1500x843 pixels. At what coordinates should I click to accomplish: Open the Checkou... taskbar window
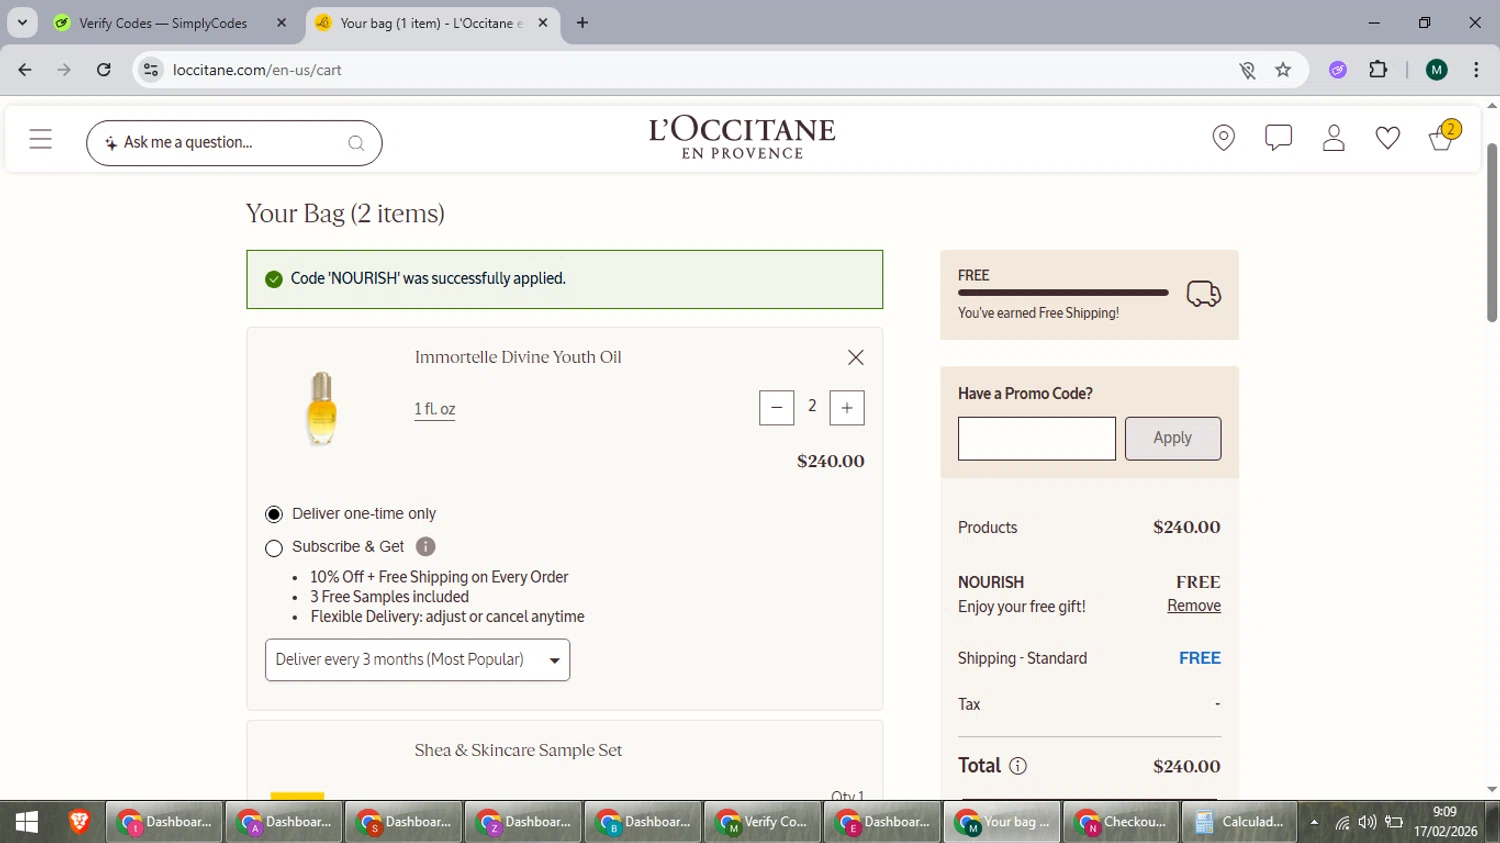(x=1121, y=822)
